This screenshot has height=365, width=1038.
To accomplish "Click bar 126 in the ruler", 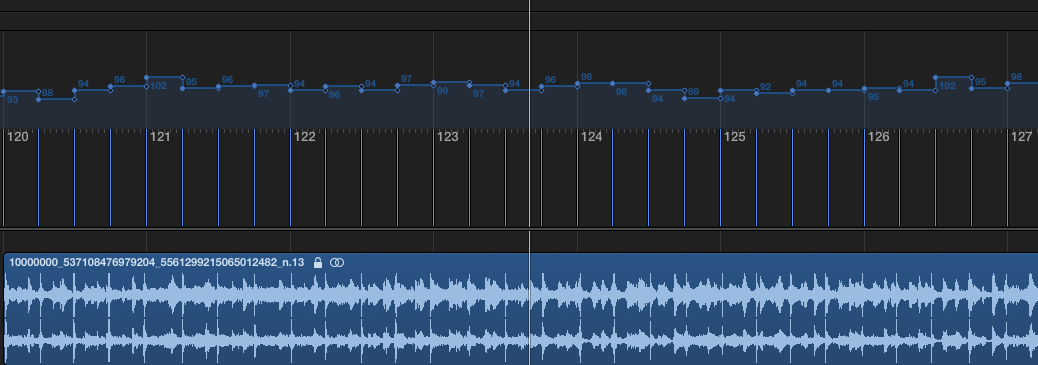I will coord(878,137).
